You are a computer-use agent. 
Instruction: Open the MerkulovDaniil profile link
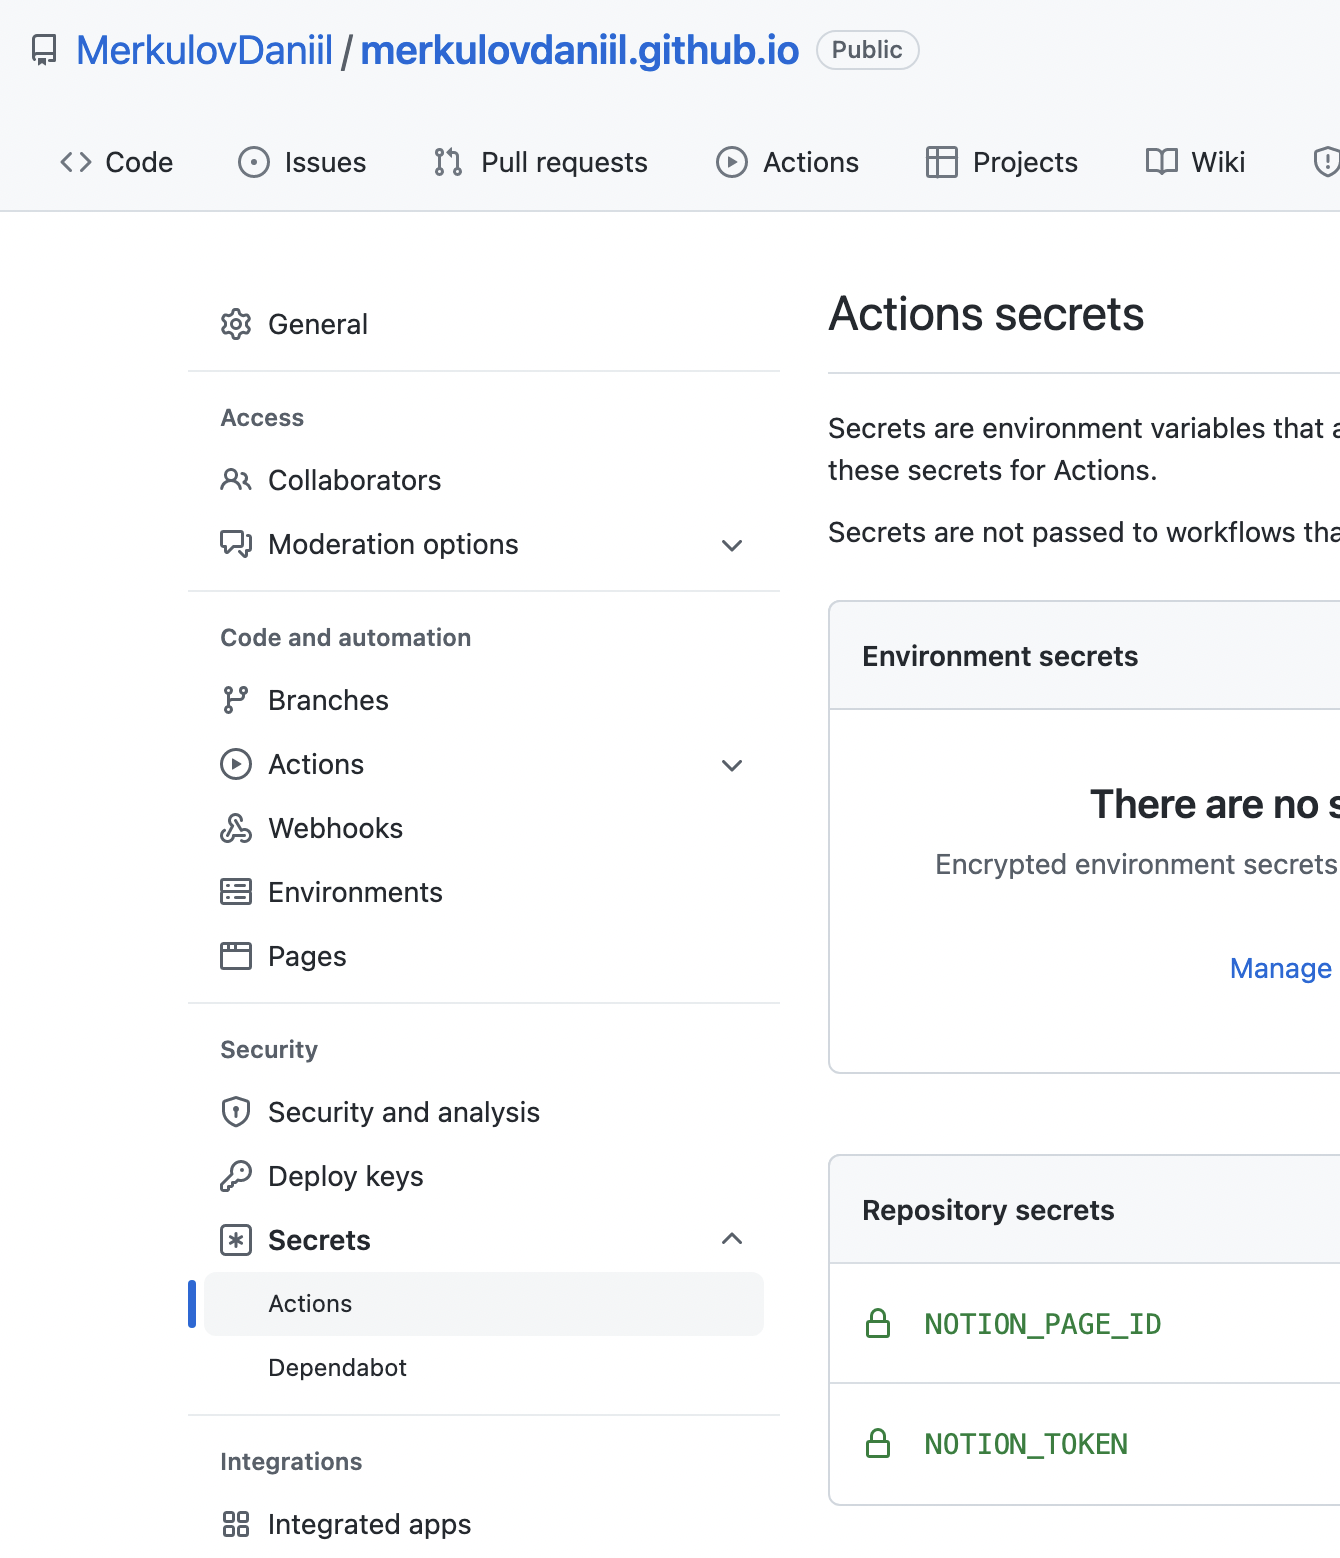click(204, 50)
